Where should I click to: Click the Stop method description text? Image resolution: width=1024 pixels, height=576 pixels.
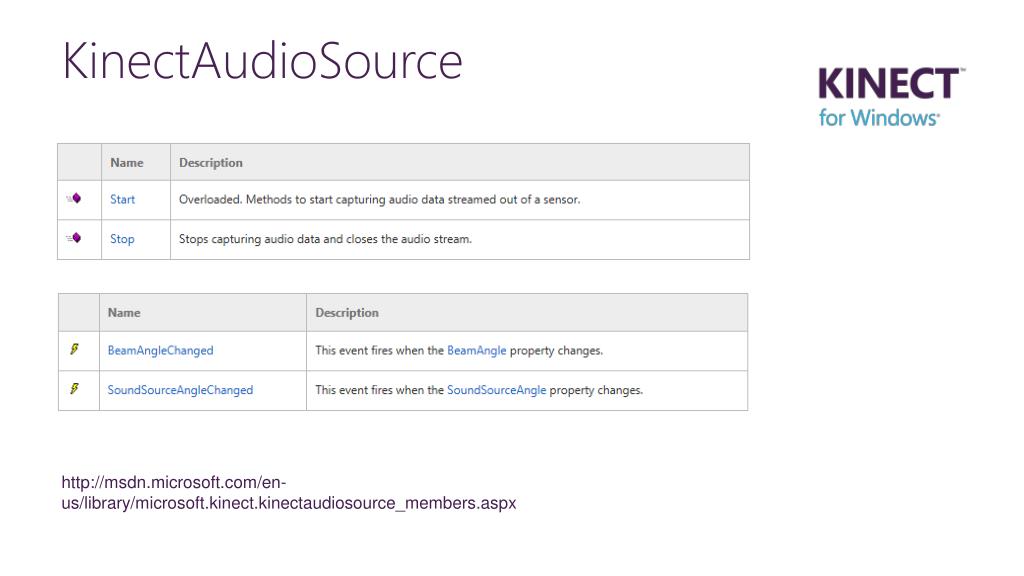[x=325, y=239]
